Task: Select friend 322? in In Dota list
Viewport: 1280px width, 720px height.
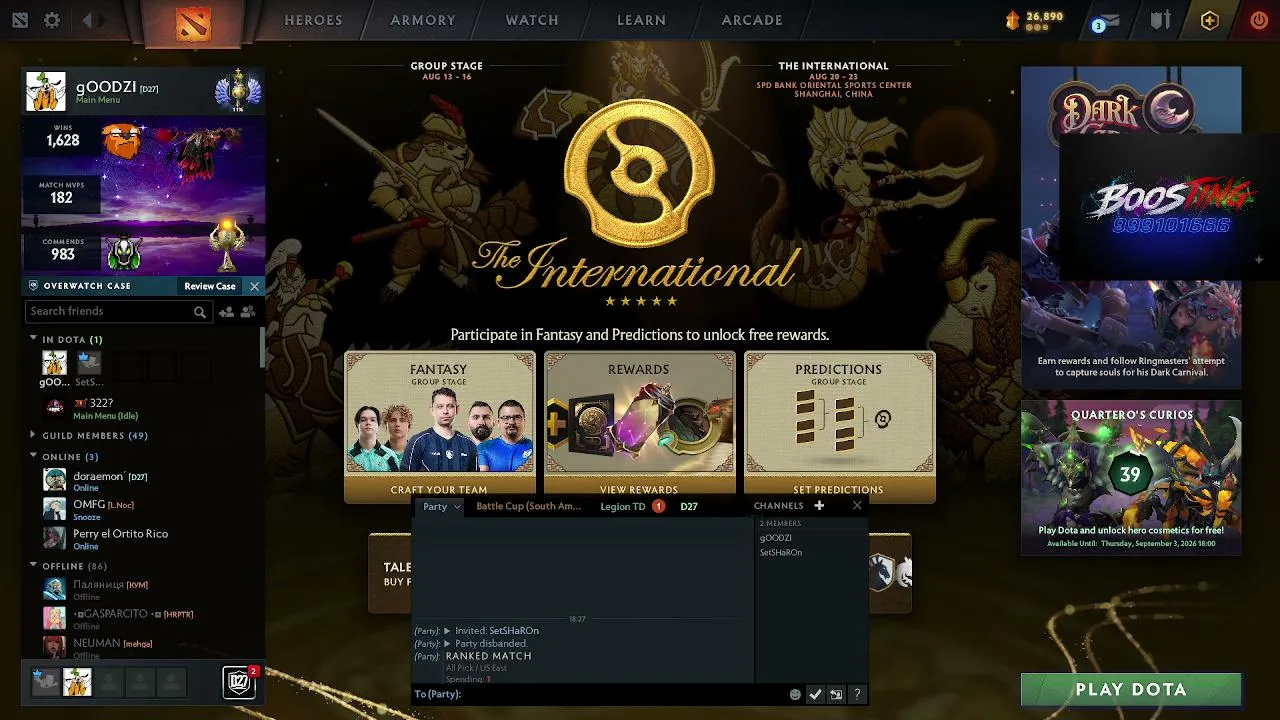Action: coord(150,408)
